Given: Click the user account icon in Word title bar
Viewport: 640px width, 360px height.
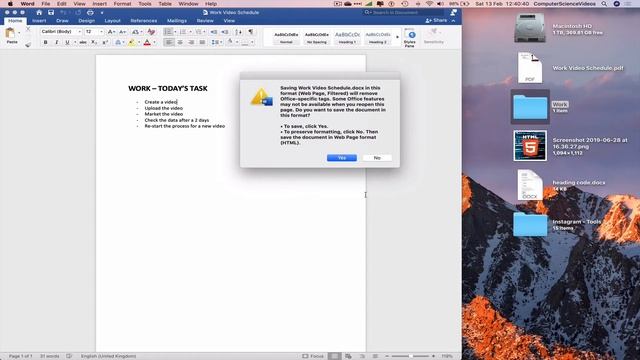Looking at the screenshot, I should click(453, 12).
